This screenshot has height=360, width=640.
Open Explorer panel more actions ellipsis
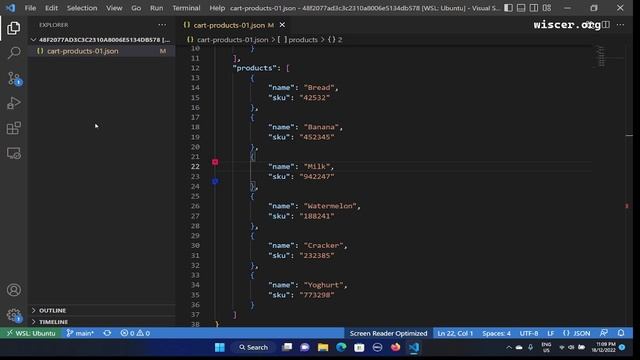pyautogui.click(x=162, y=25)
